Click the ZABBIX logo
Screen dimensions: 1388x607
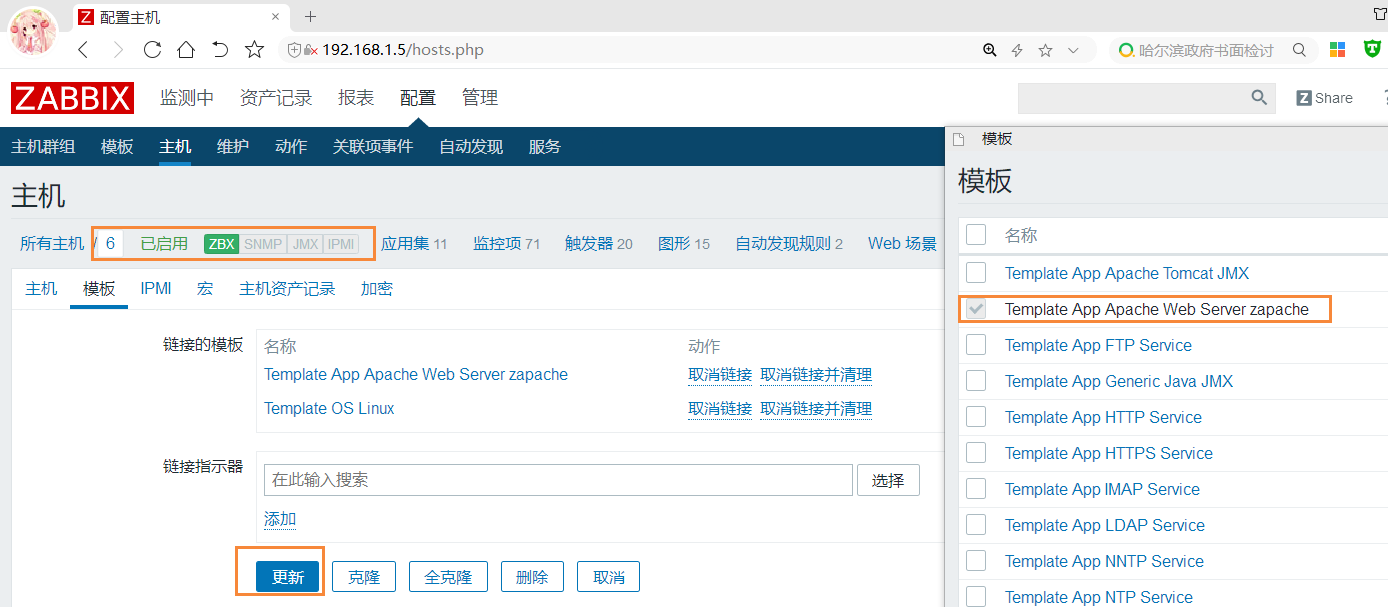pos(72,98)
